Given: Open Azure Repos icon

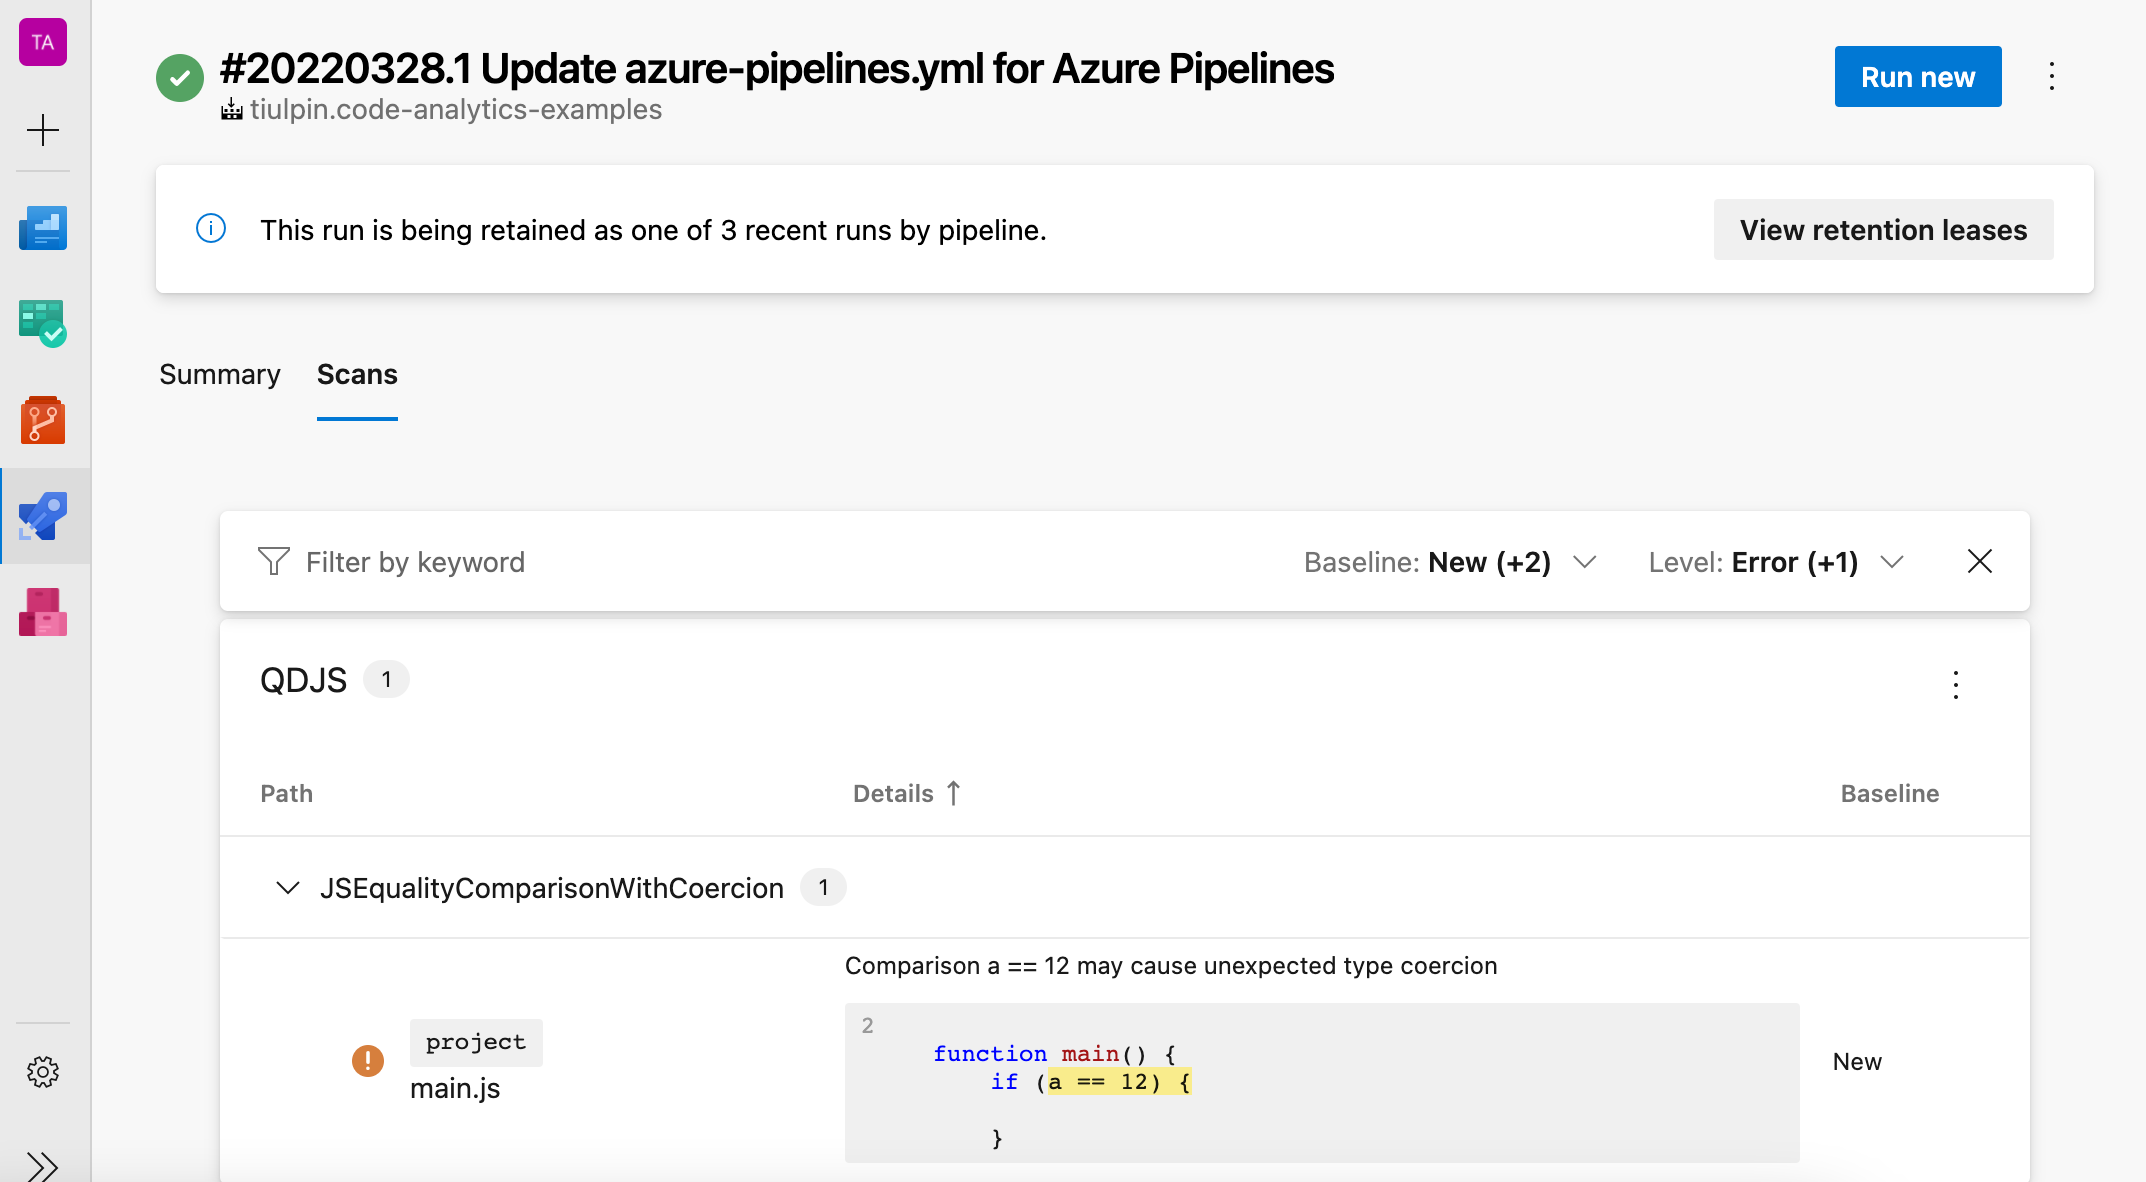Looking at the screenshot, I should 43,420.
